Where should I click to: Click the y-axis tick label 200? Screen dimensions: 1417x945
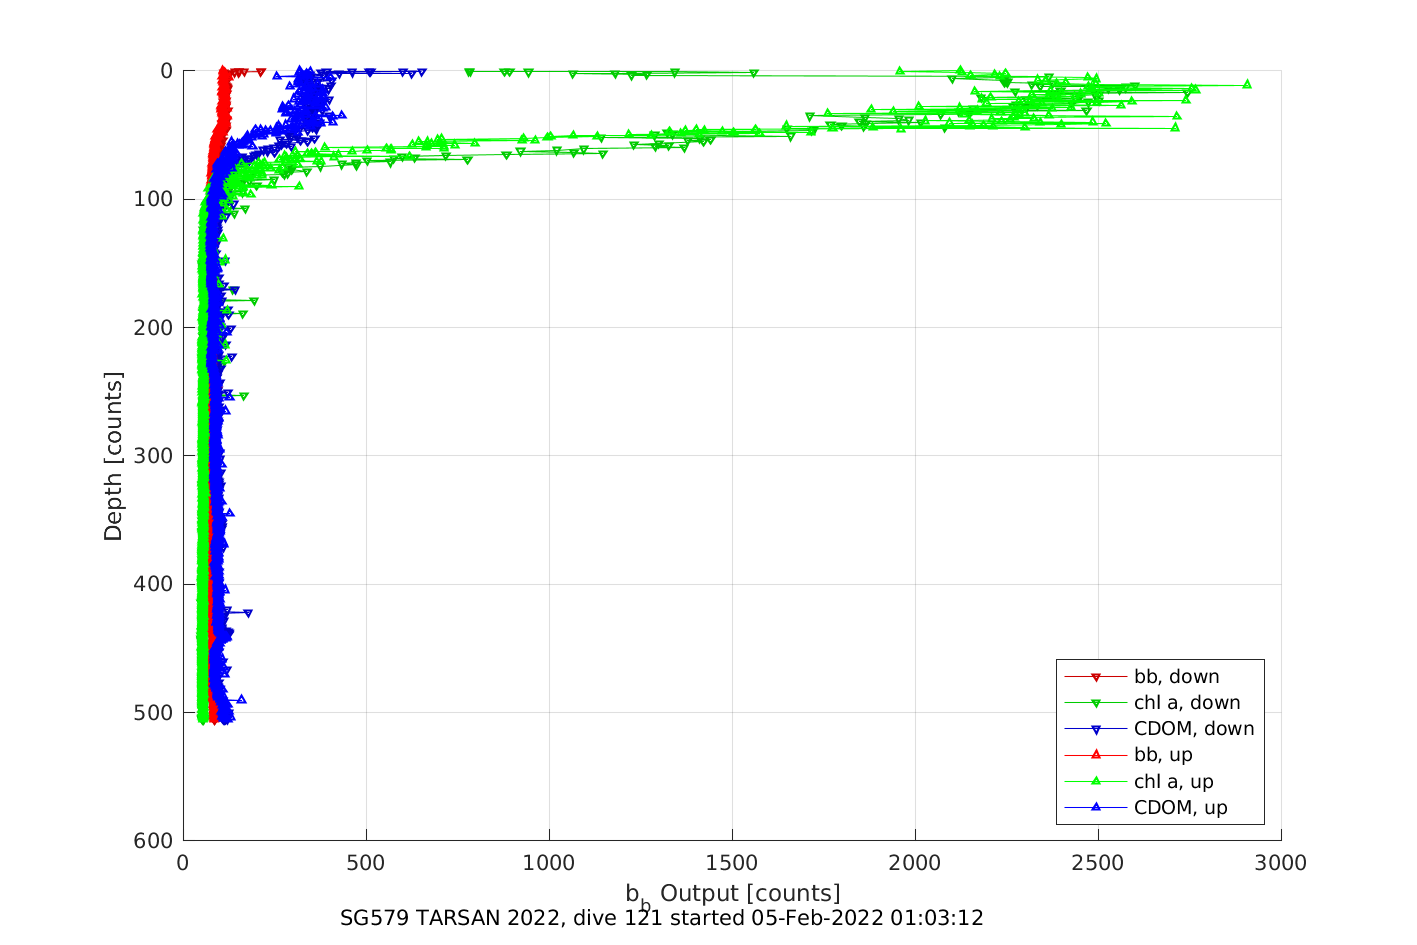tap(153, 328)
